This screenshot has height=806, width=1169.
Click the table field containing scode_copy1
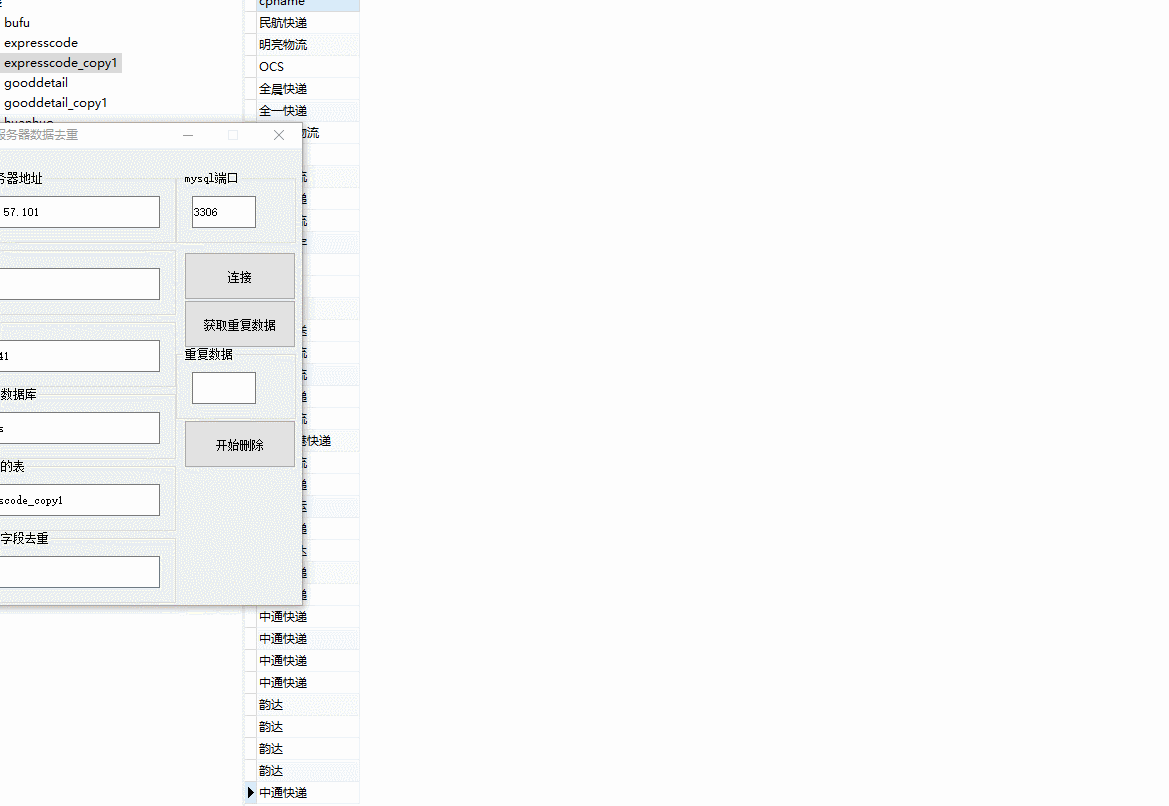pos(79,500)
